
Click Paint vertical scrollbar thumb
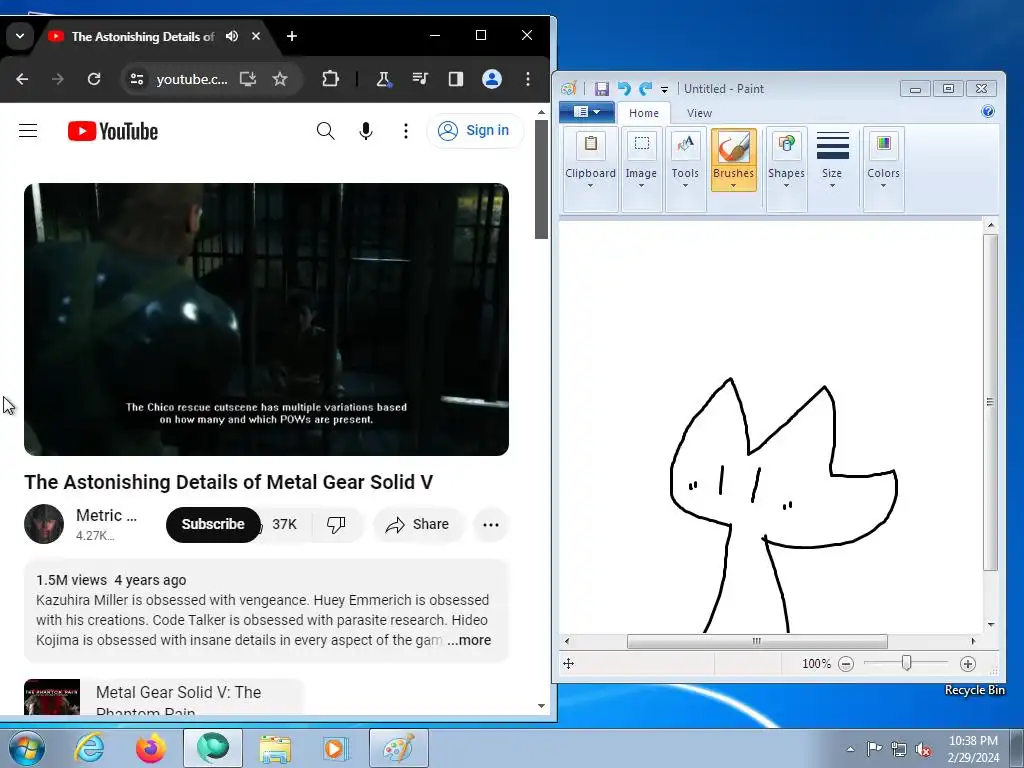coord(990,402)
